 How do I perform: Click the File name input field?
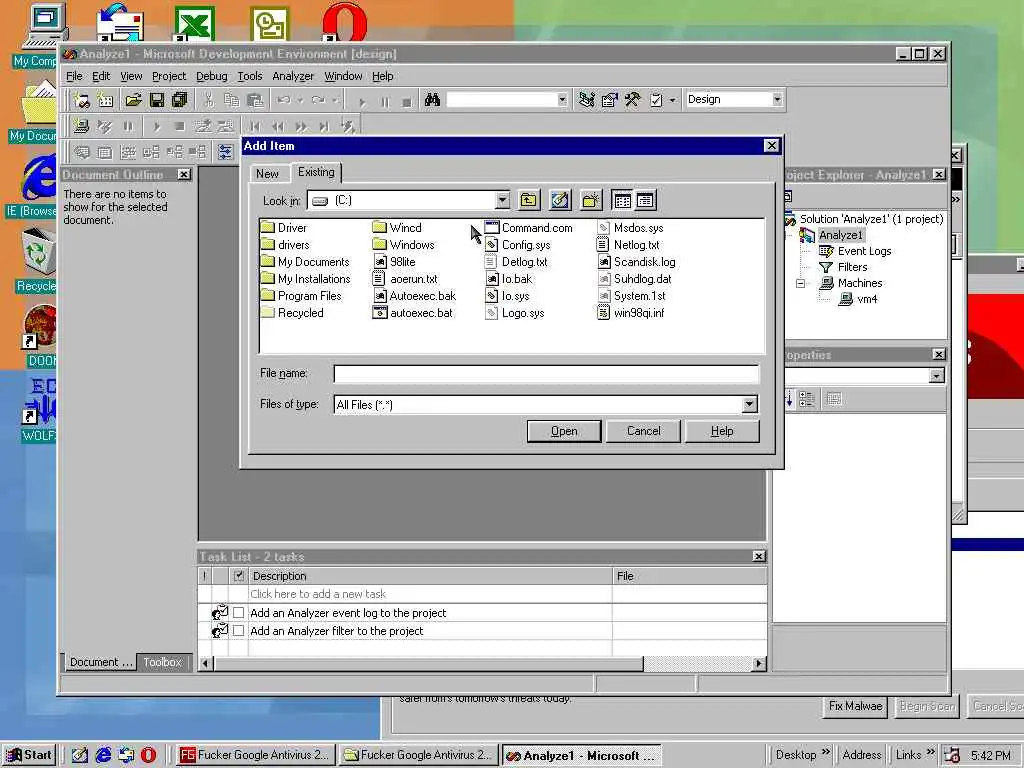click(x=546, y=374)
